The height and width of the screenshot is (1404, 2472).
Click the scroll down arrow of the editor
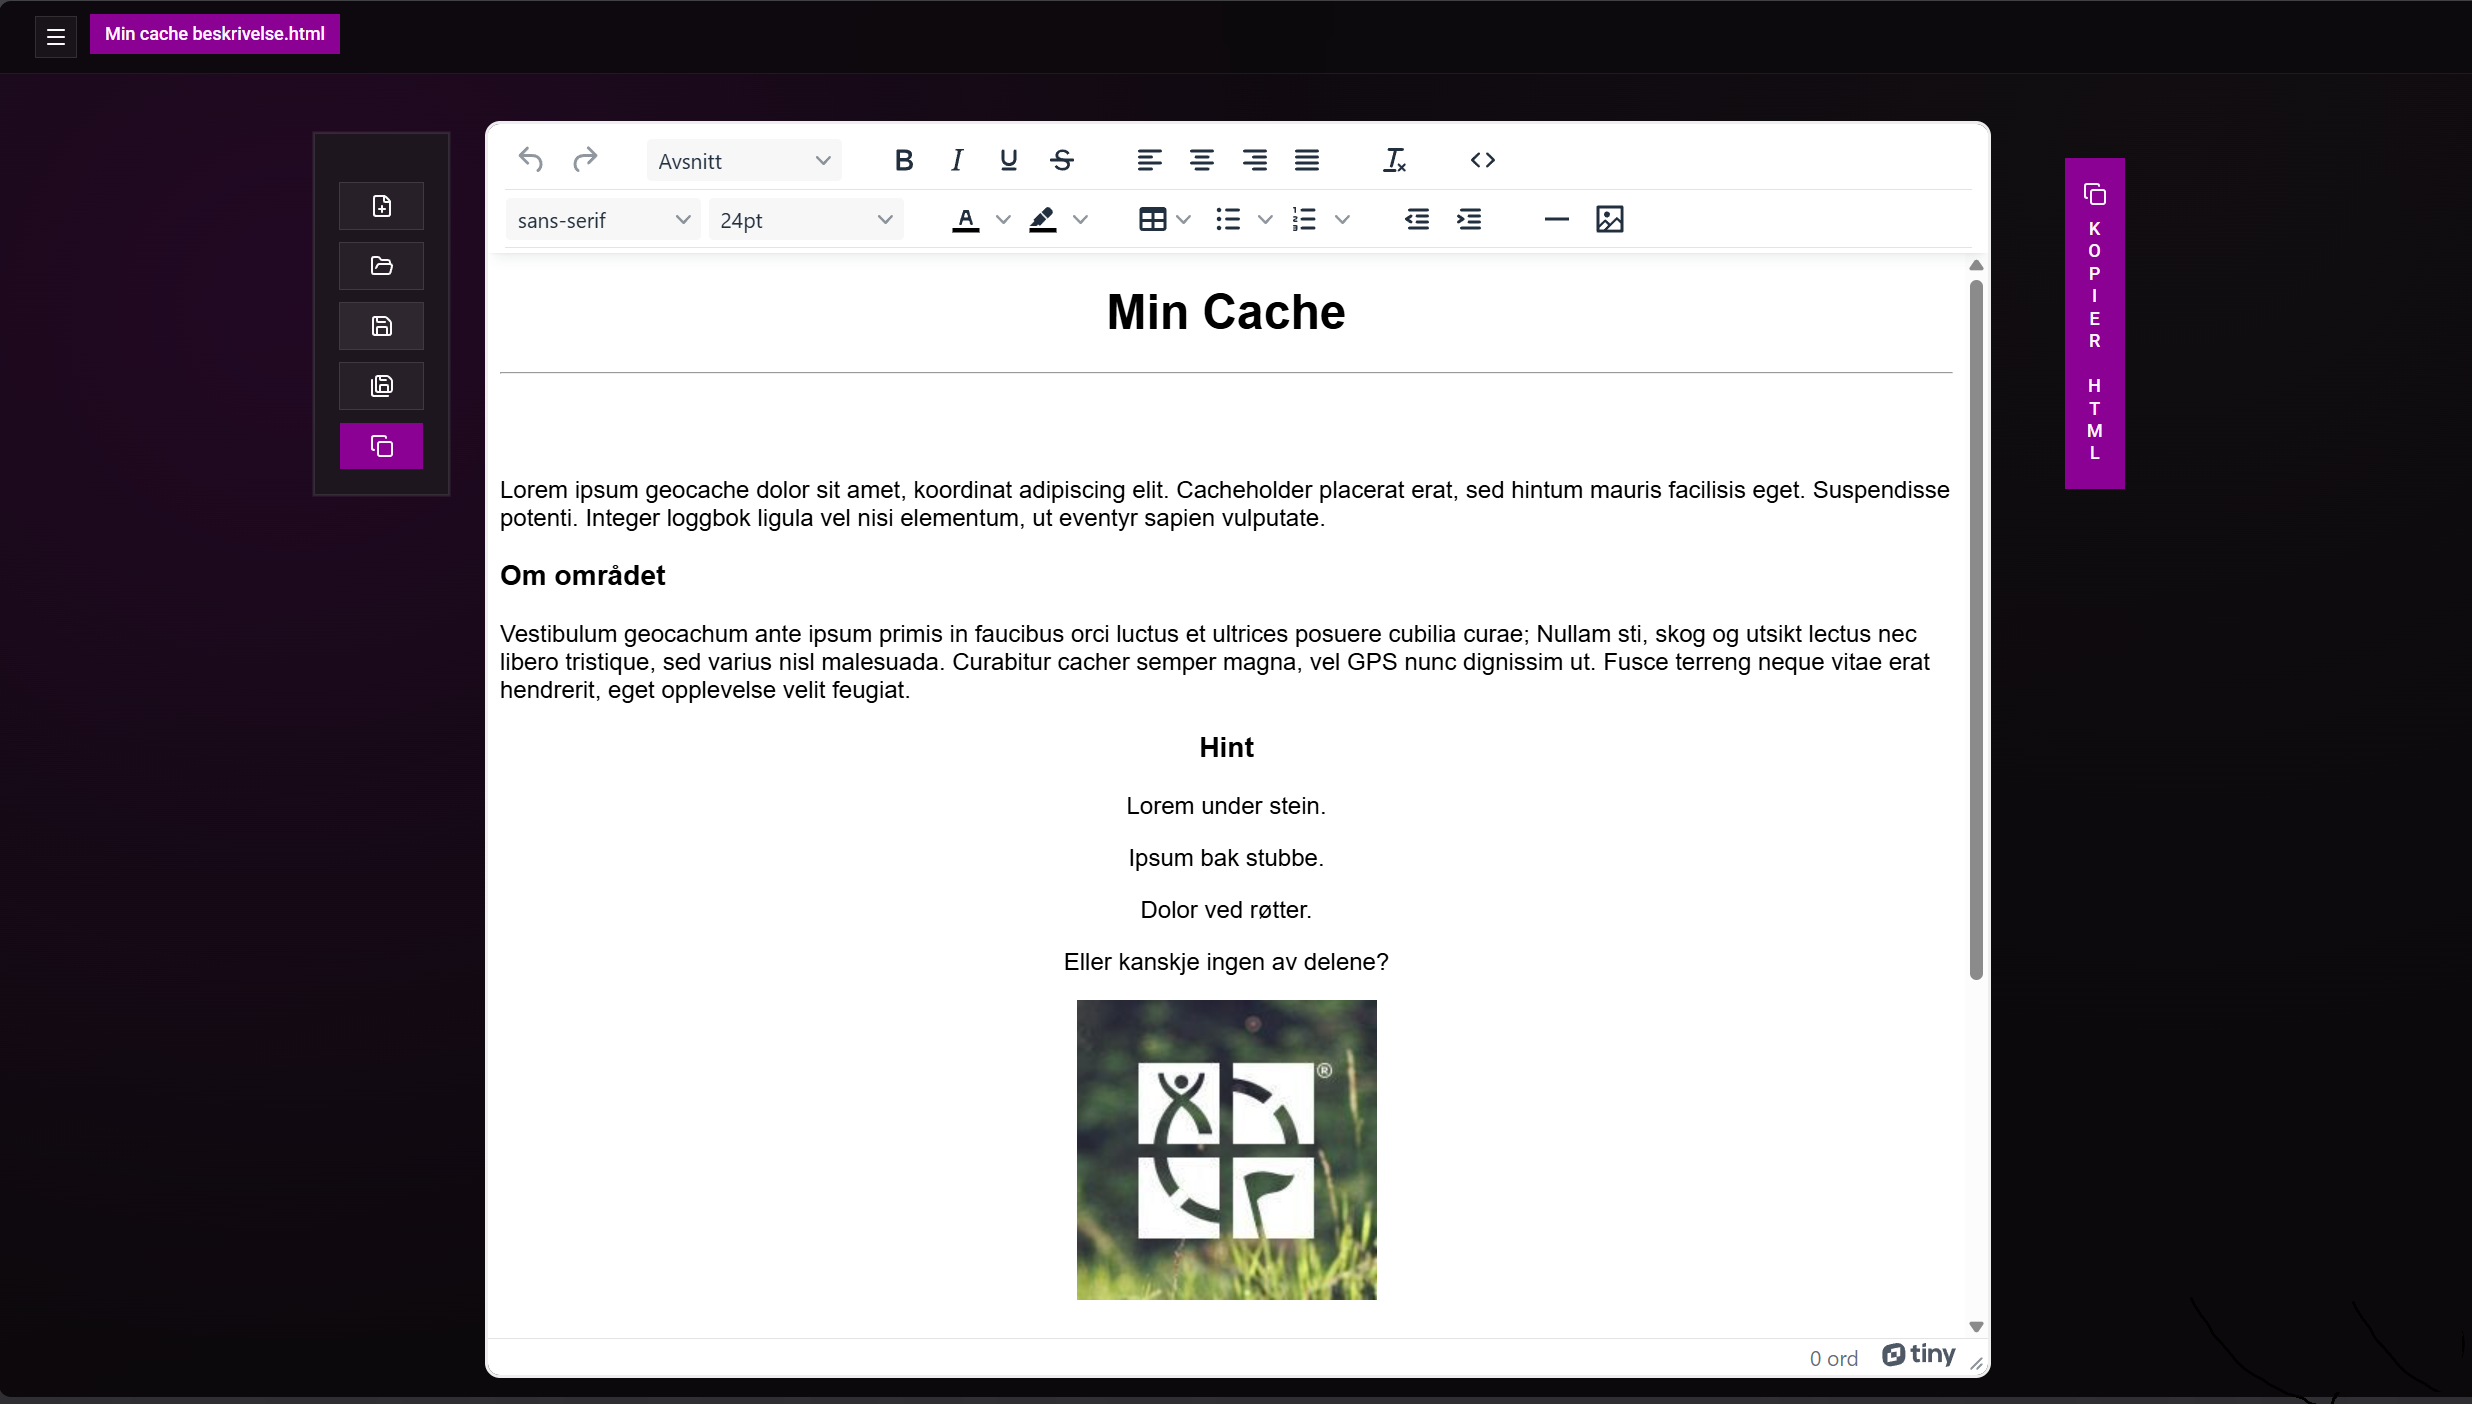[1976, 1327]
